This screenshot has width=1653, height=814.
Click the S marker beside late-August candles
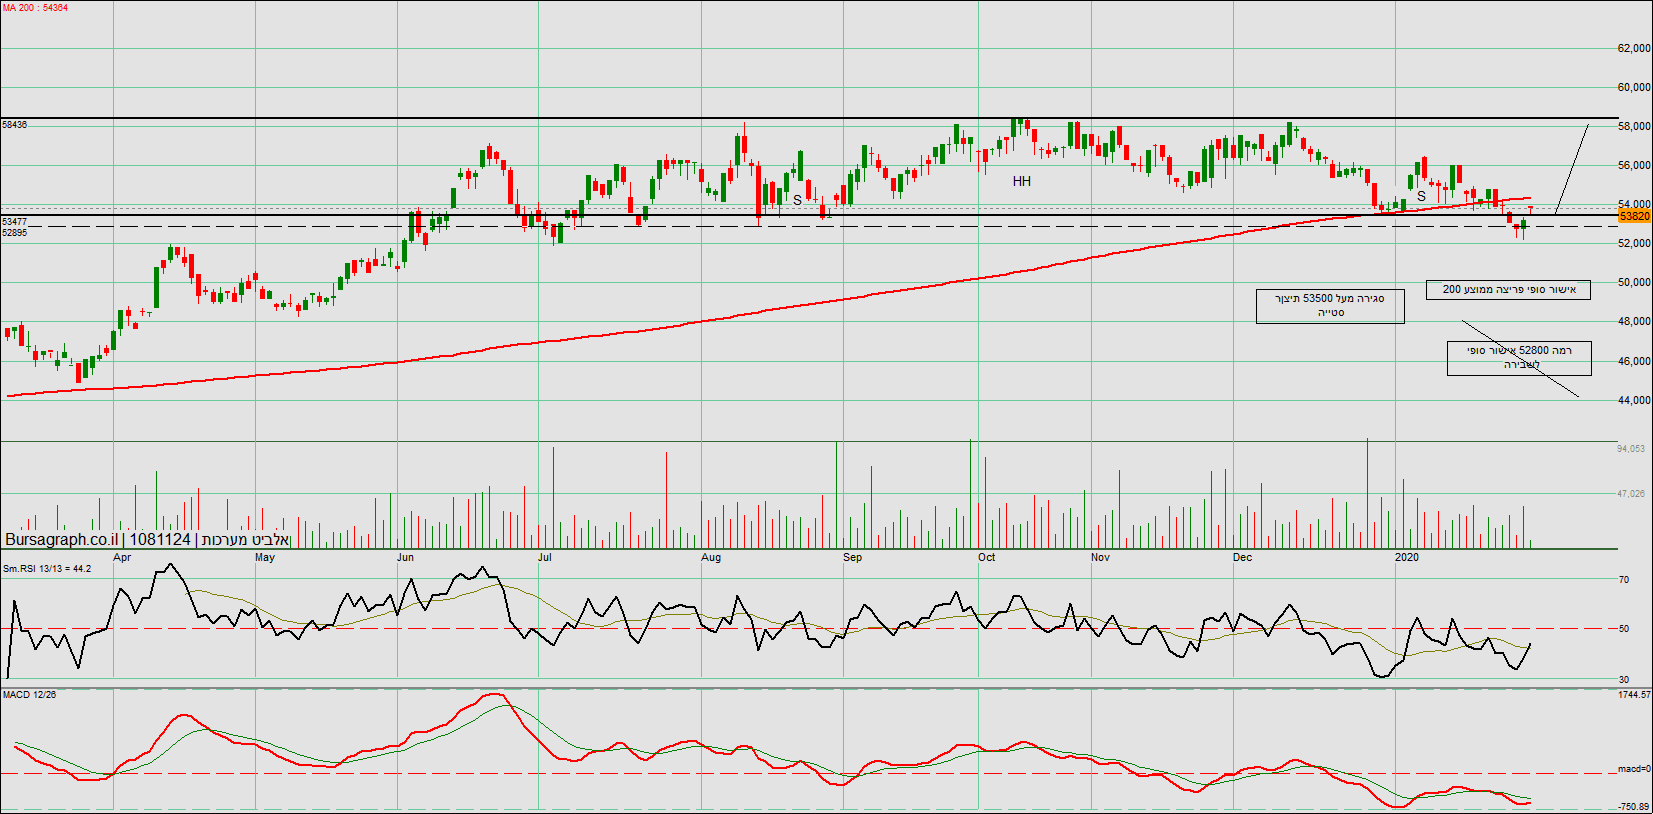(x=797, y=200)
